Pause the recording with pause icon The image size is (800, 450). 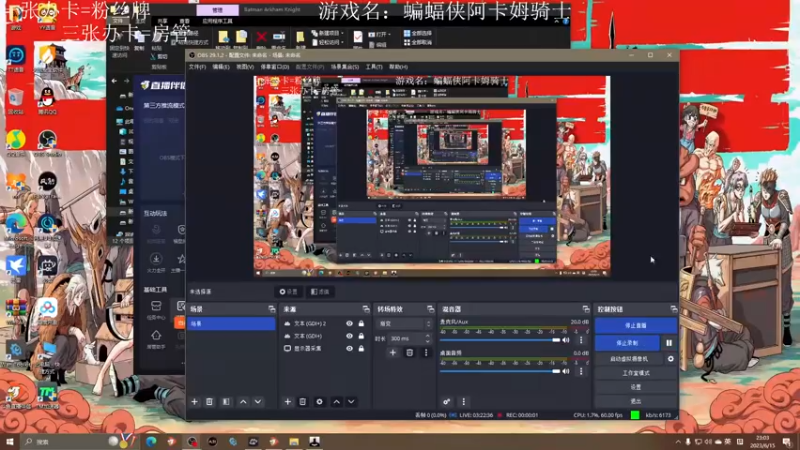[669, 343]
